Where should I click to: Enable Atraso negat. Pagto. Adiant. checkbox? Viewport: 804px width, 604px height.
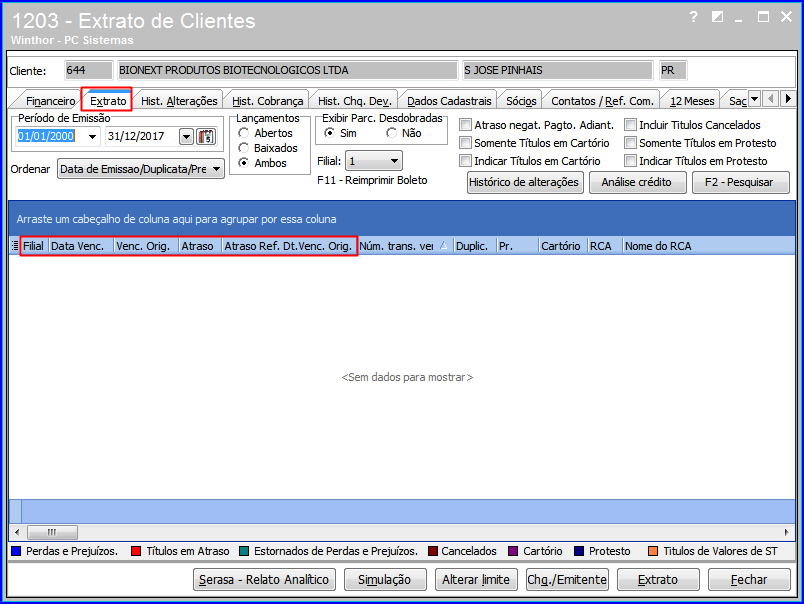coord(465,125)
